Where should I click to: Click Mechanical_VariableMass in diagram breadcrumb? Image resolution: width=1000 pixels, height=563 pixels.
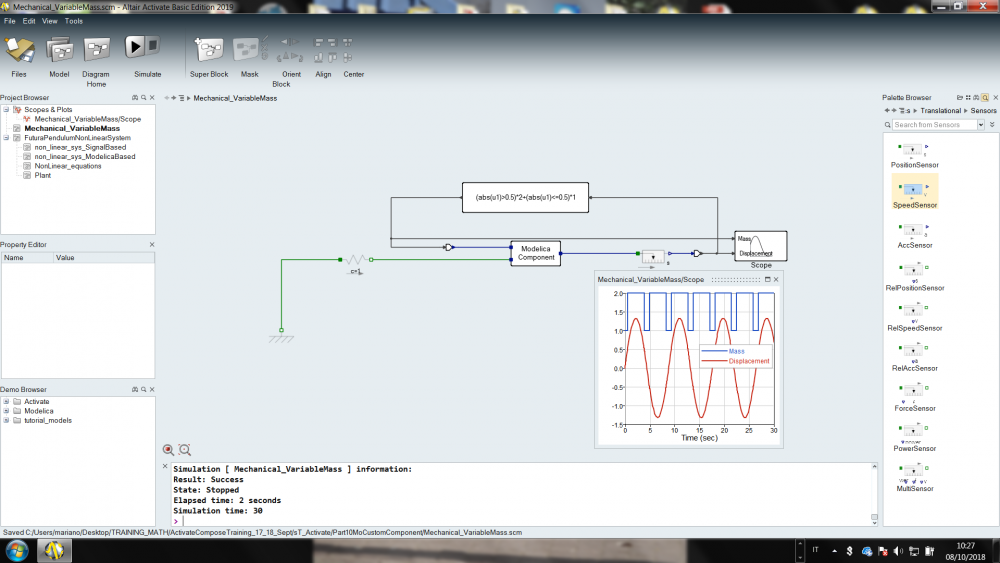tap(235, 98)
